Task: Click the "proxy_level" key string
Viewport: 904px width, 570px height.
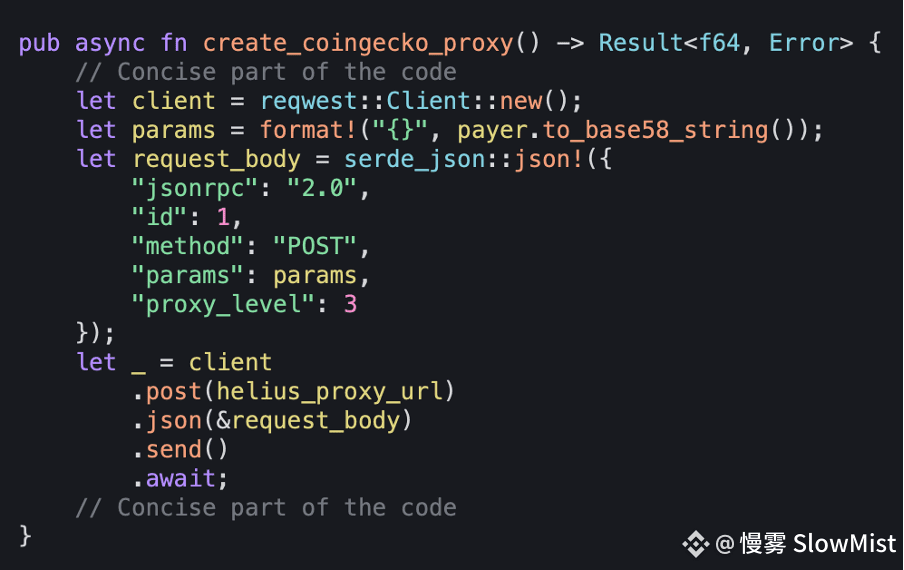Action: (223, 305)
